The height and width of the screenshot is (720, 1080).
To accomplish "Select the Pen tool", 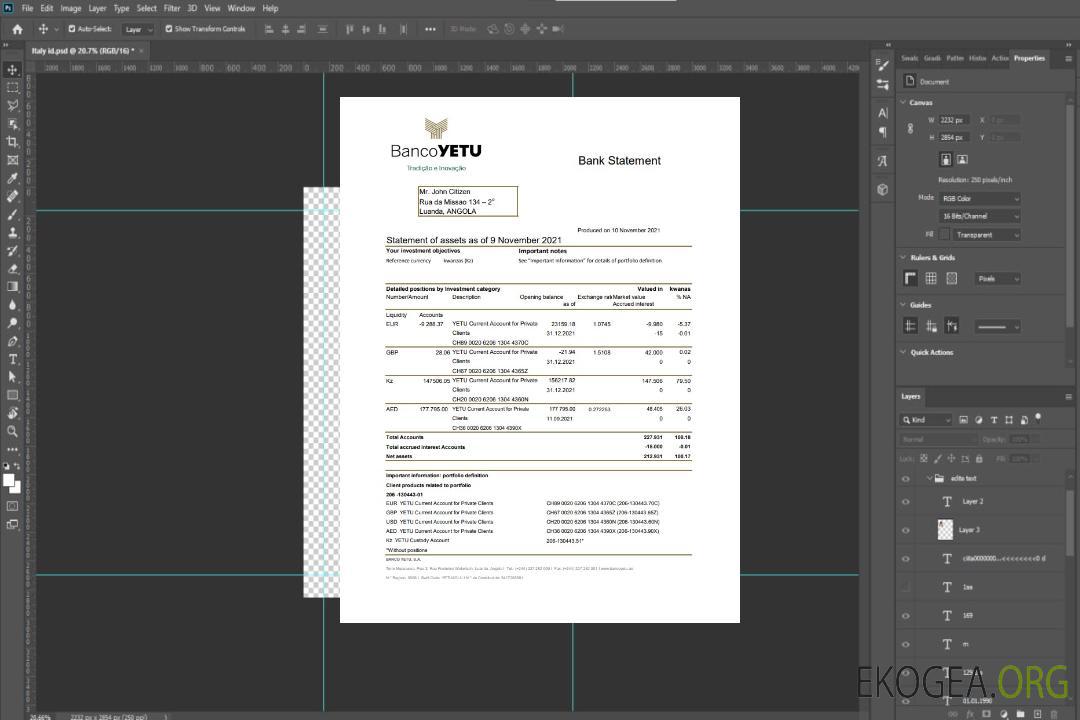I will click(12, 341).
